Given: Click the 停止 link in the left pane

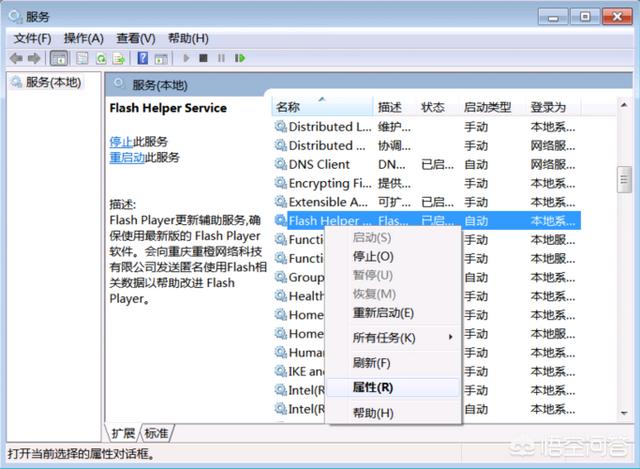Looking at the screenshot, I should tap(120, 141).
